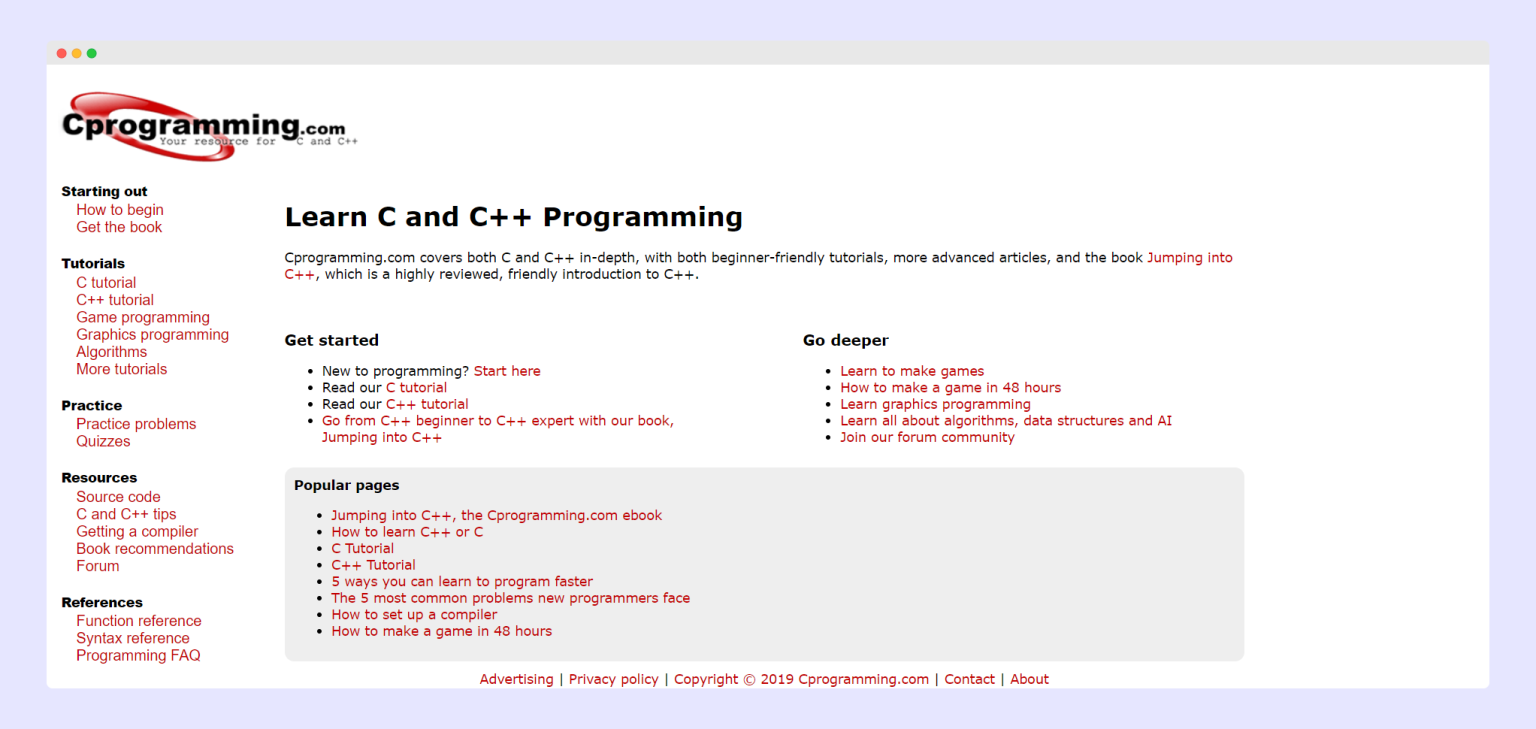
Task: Open 5 ways you can learn faster
Action: pyautogui.click(x=462, y=581)
